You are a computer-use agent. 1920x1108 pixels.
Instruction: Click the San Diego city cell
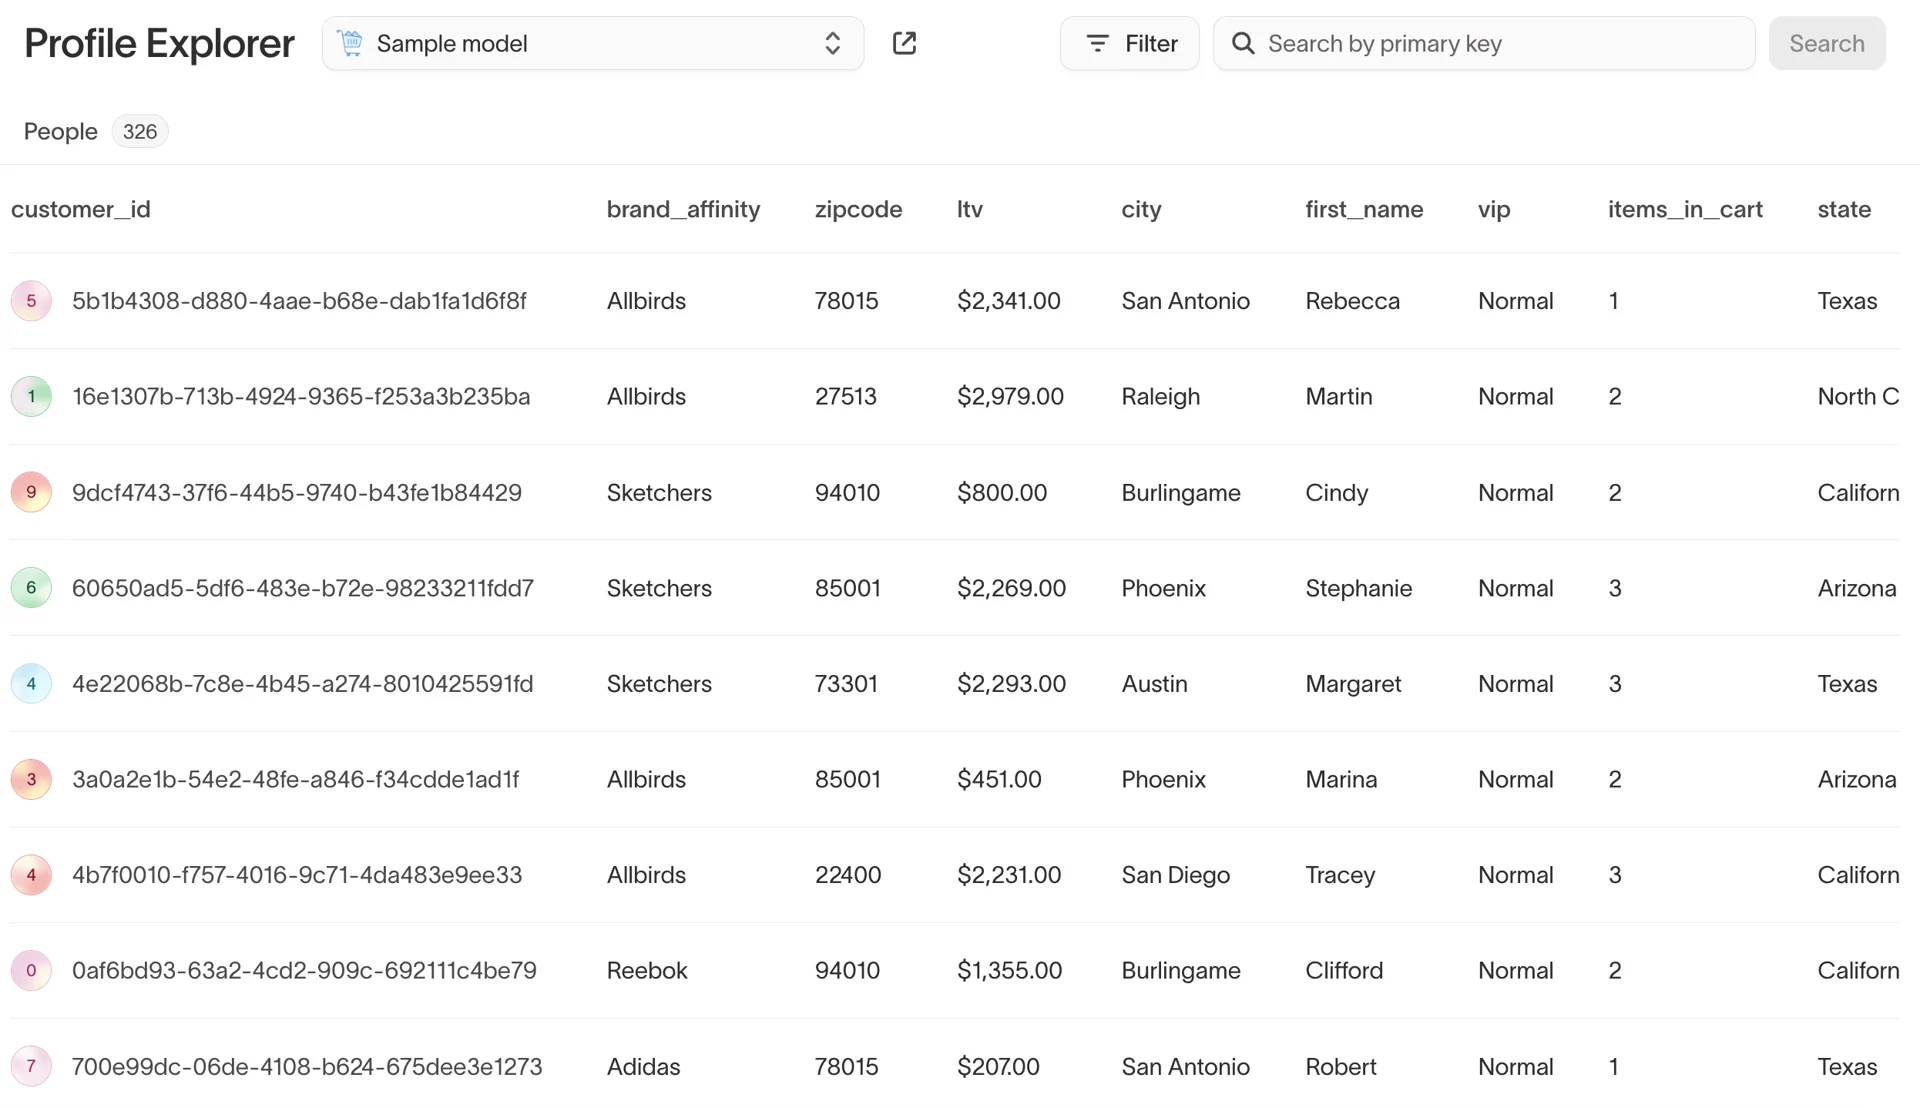pos(1175,875)
